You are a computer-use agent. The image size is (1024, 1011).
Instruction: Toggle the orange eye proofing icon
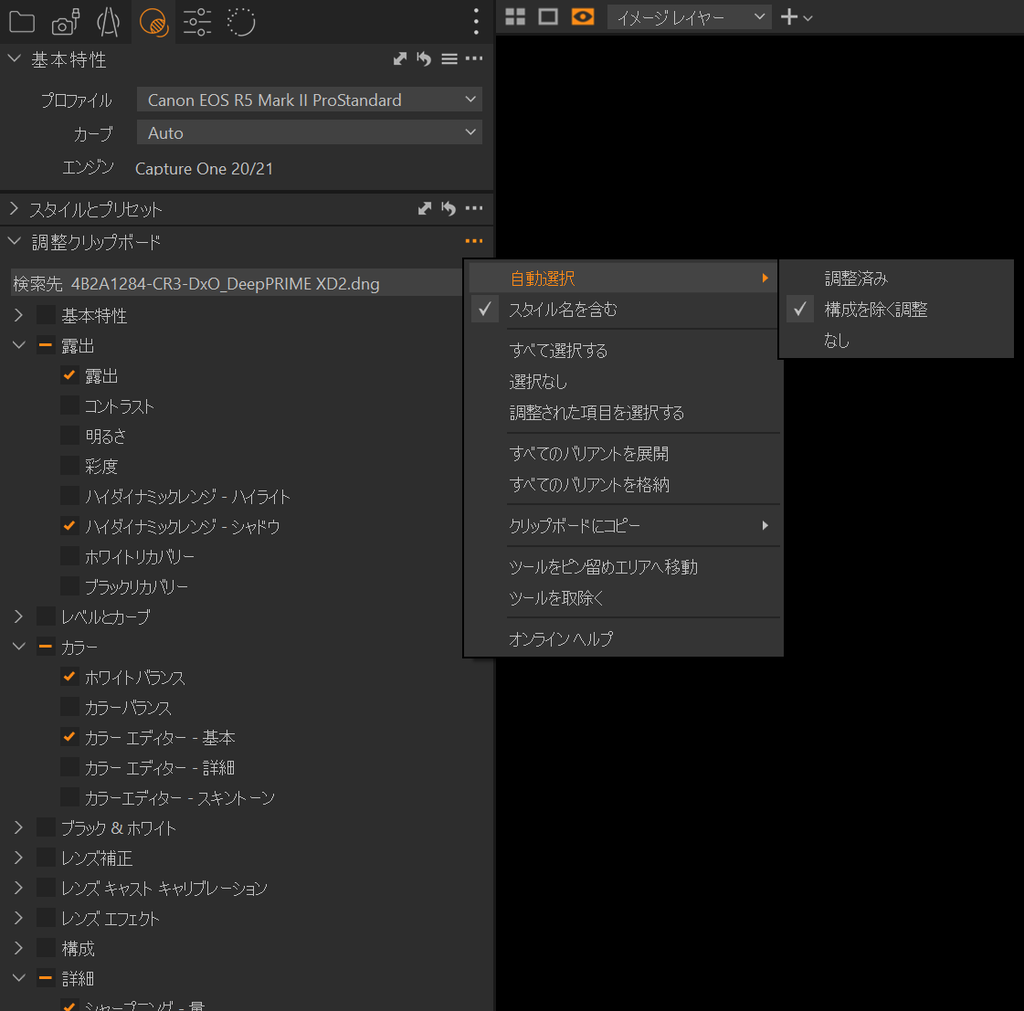point(582,17)
